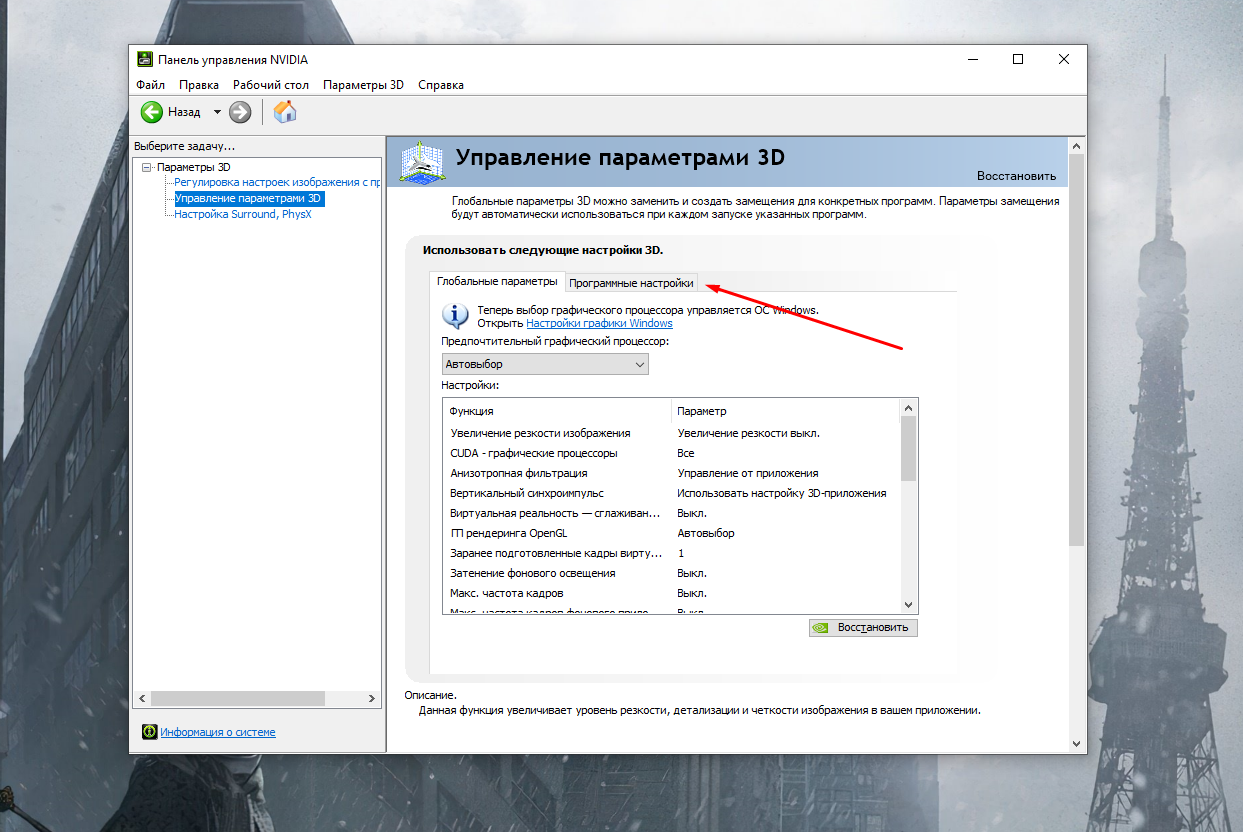The image size is (1243, 832).
Task: Select the Виртуальная реальность row
Action: 672,513
